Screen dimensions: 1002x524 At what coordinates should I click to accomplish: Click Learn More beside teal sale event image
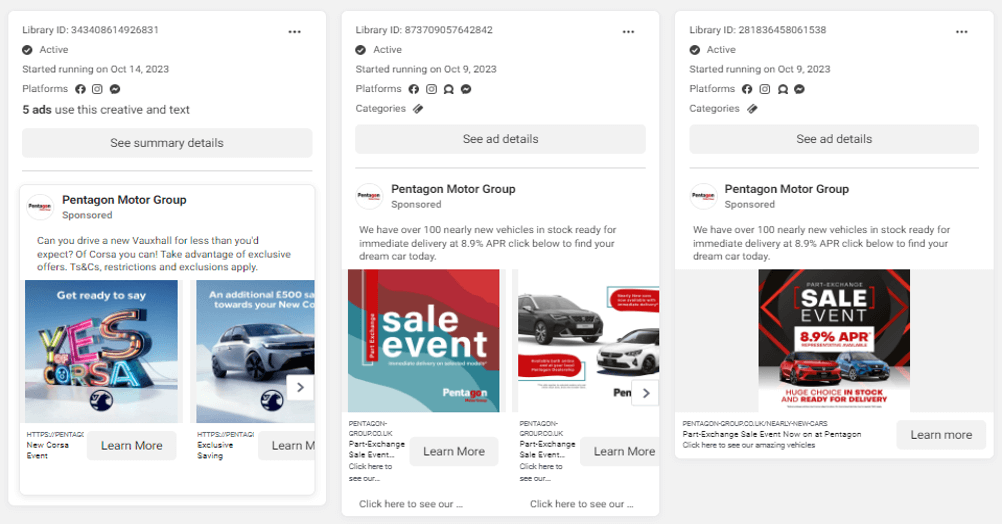point(454,451)
